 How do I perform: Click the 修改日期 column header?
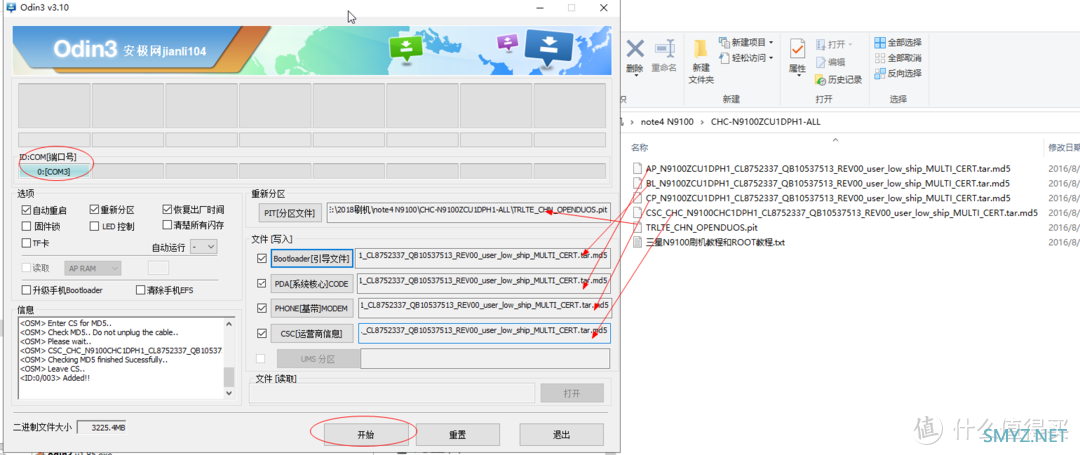(x=1063, y=147)
